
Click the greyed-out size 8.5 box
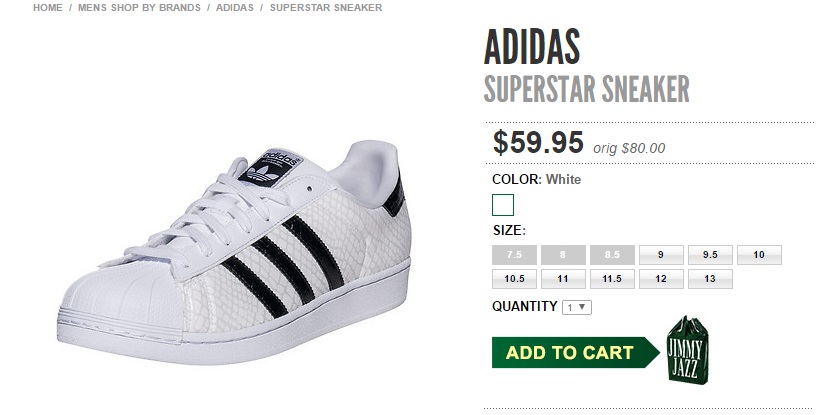[x=612, y=255]
